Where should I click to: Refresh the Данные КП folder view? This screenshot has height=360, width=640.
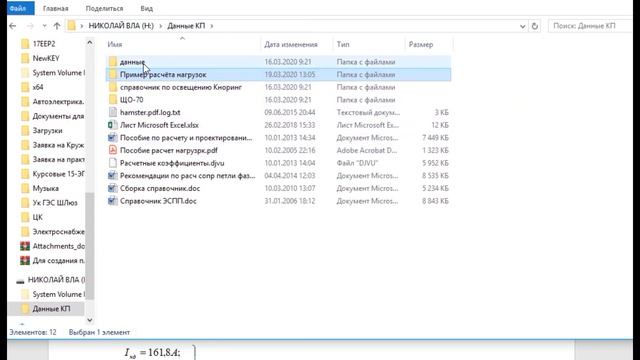coord(535,26)
